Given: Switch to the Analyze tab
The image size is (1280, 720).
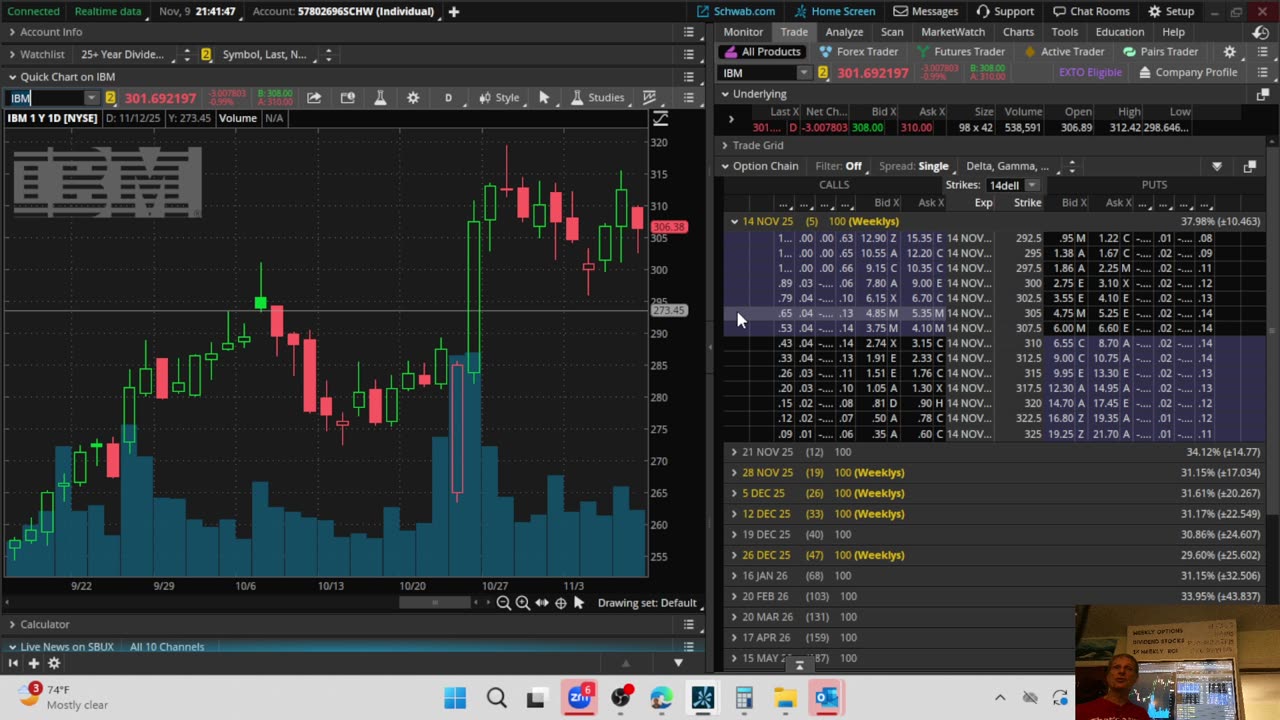Looking at the screenshot, I should coord(844,32).
